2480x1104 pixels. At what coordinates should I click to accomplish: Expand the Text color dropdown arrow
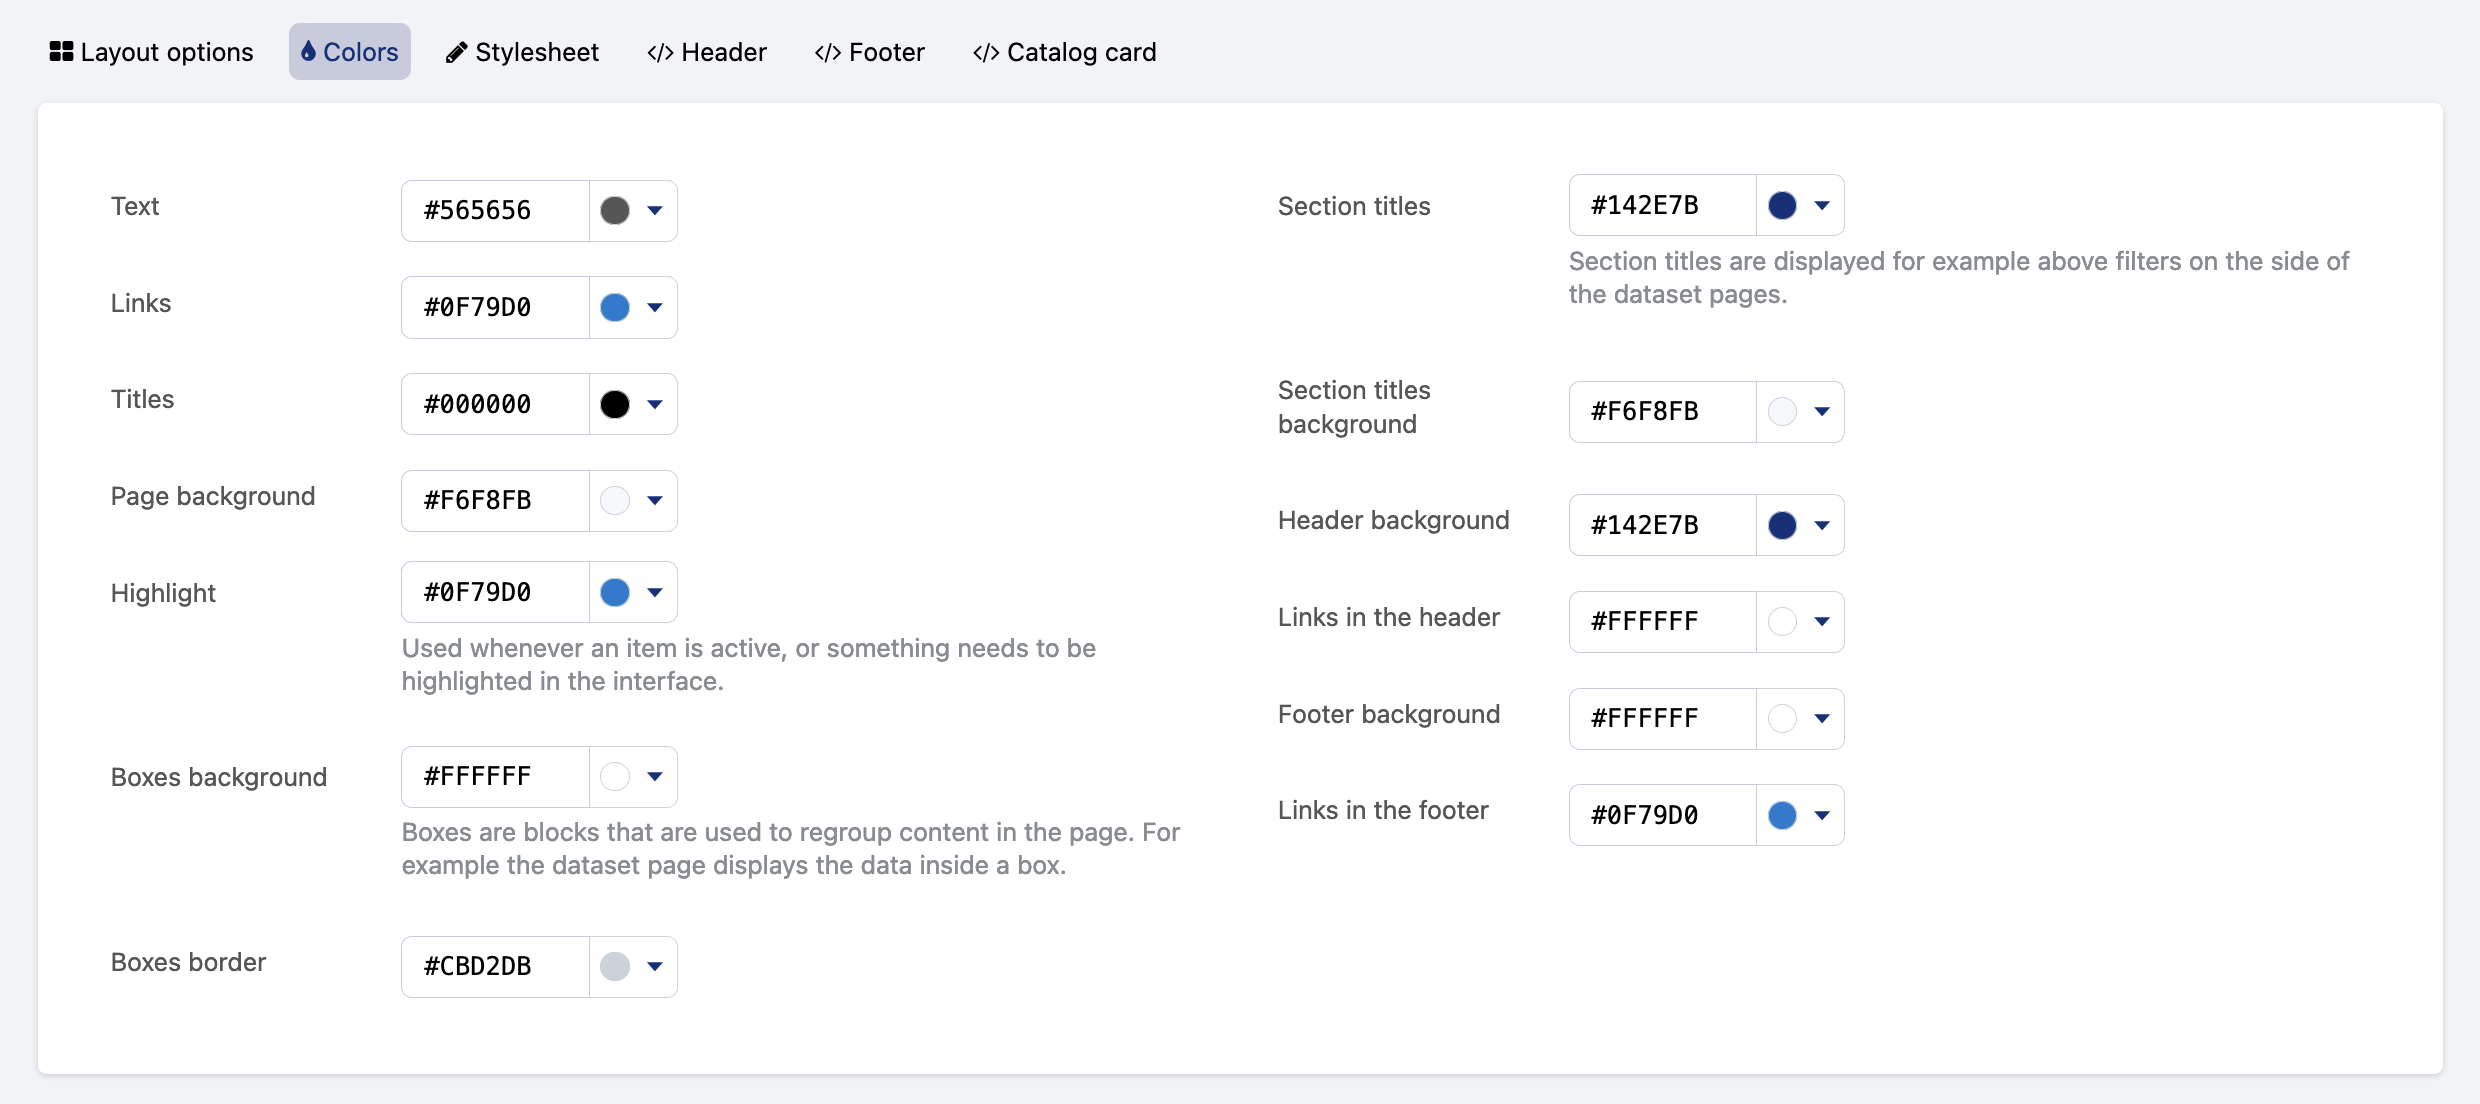point(655,211)
